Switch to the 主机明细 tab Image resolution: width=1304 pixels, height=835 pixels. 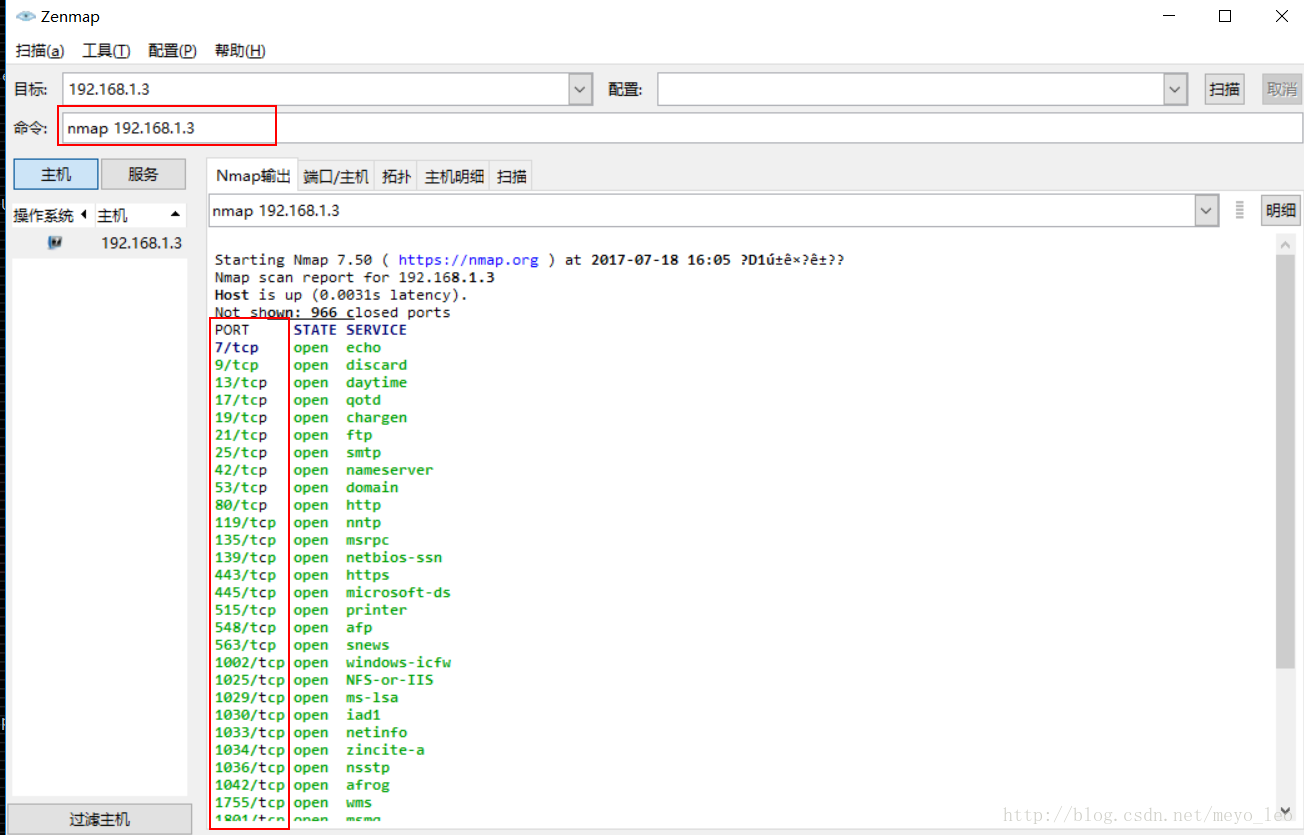pyautogui.click(x=455, y=176)
